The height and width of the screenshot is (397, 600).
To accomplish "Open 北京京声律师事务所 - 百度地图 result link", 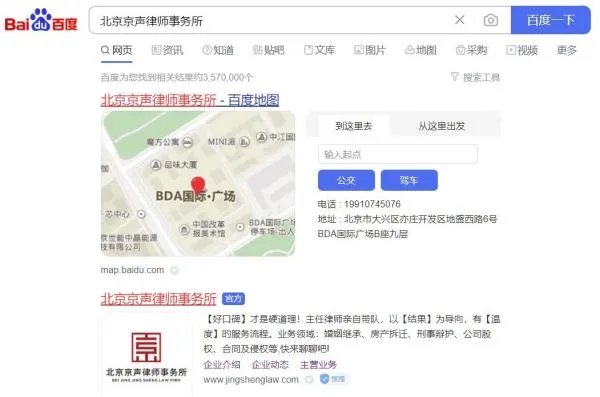I will [190, 100].
